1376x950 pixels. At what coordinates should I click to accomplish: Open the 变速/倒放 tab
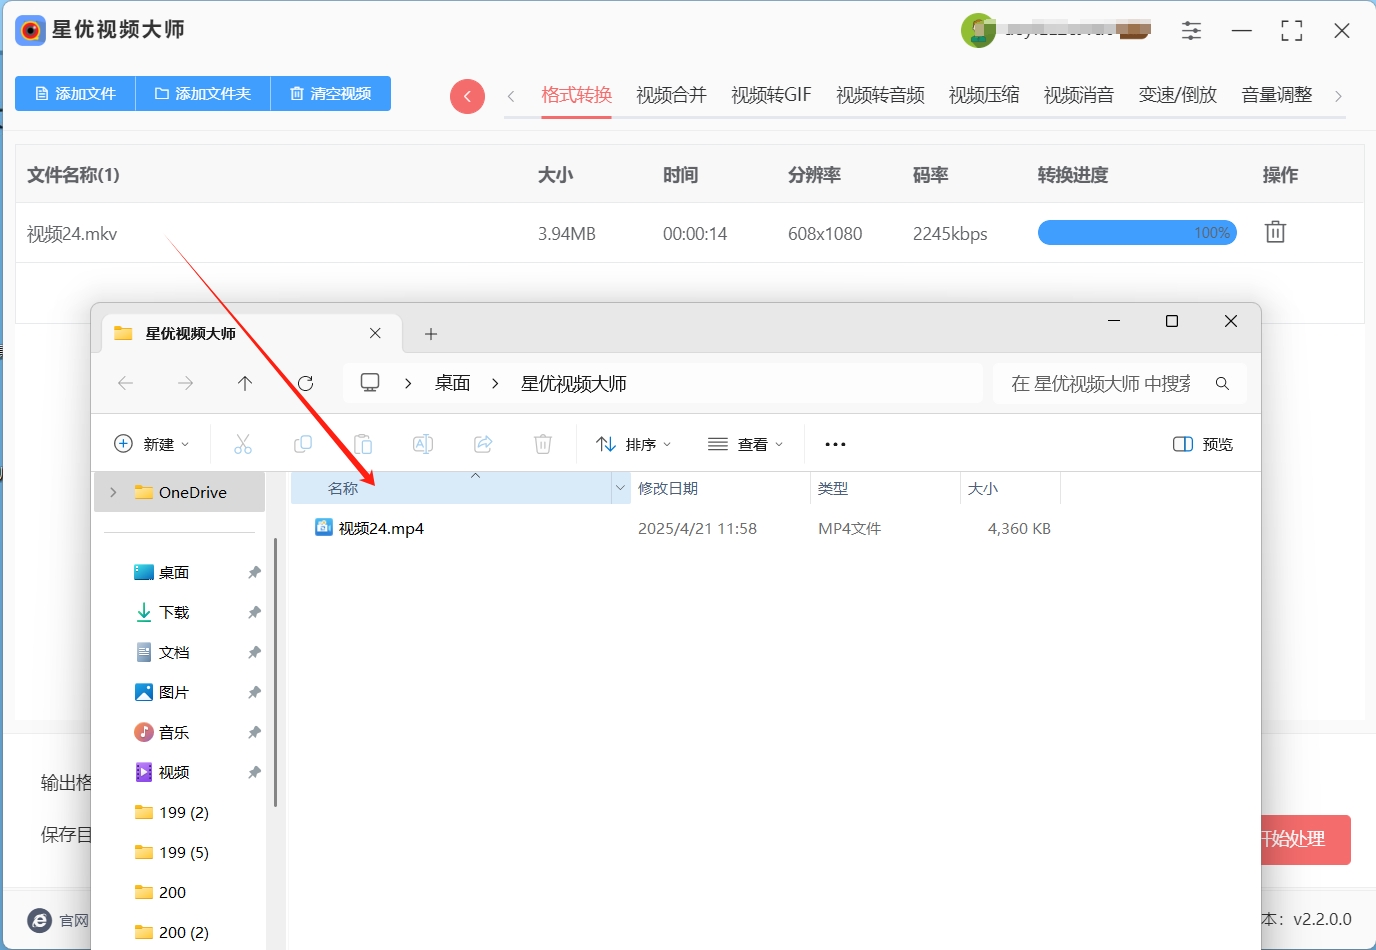1178,95
